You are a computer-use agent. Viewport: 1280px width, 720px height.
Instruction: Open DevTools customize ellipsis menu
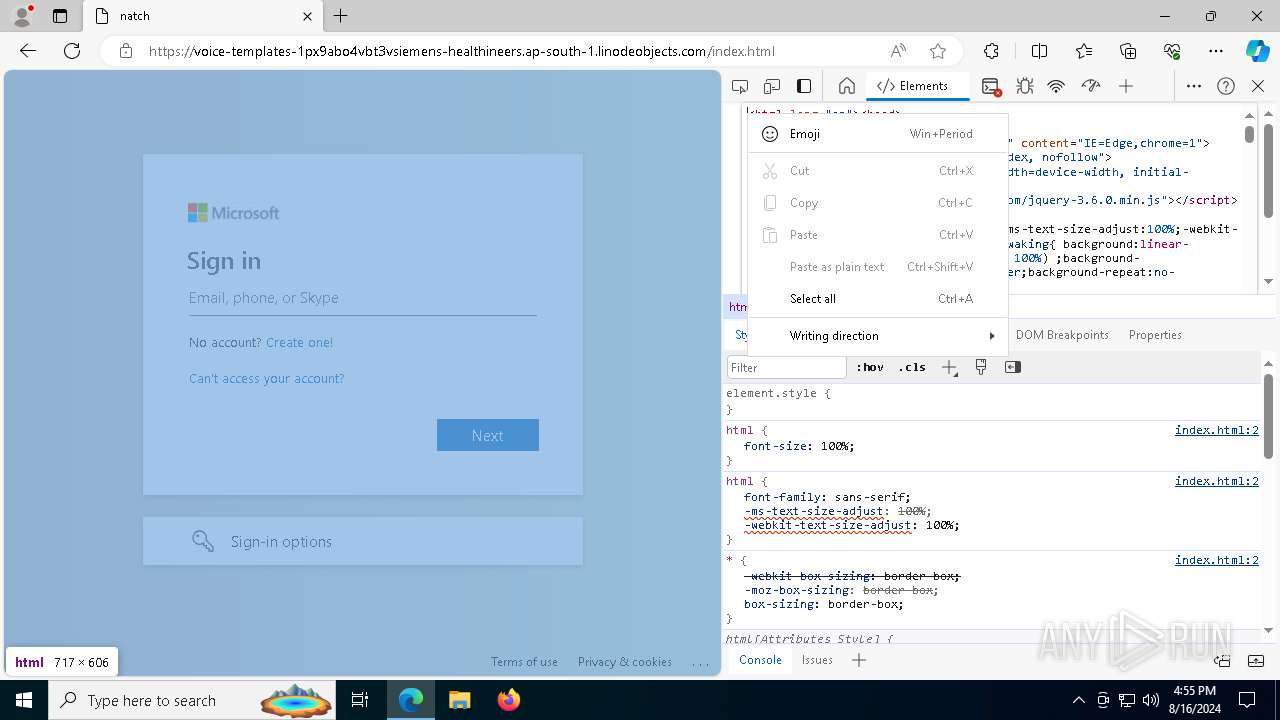1194,86
